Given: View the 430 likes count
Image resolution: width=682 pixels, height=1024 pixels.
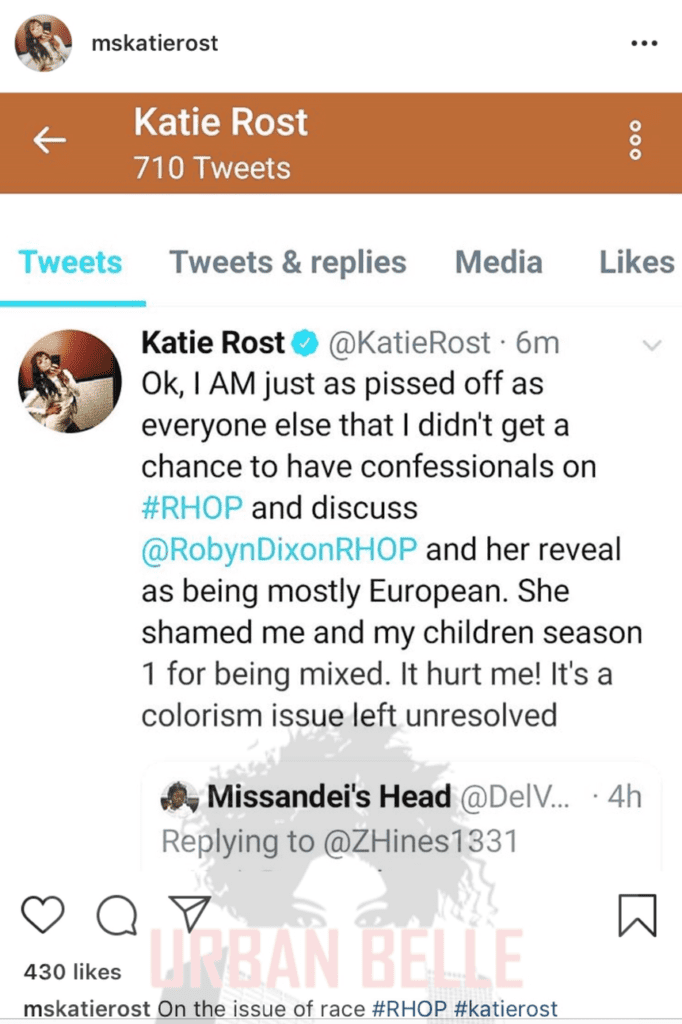Looking at the screenshot, I should pyautogui.click(x=70, y=970).
